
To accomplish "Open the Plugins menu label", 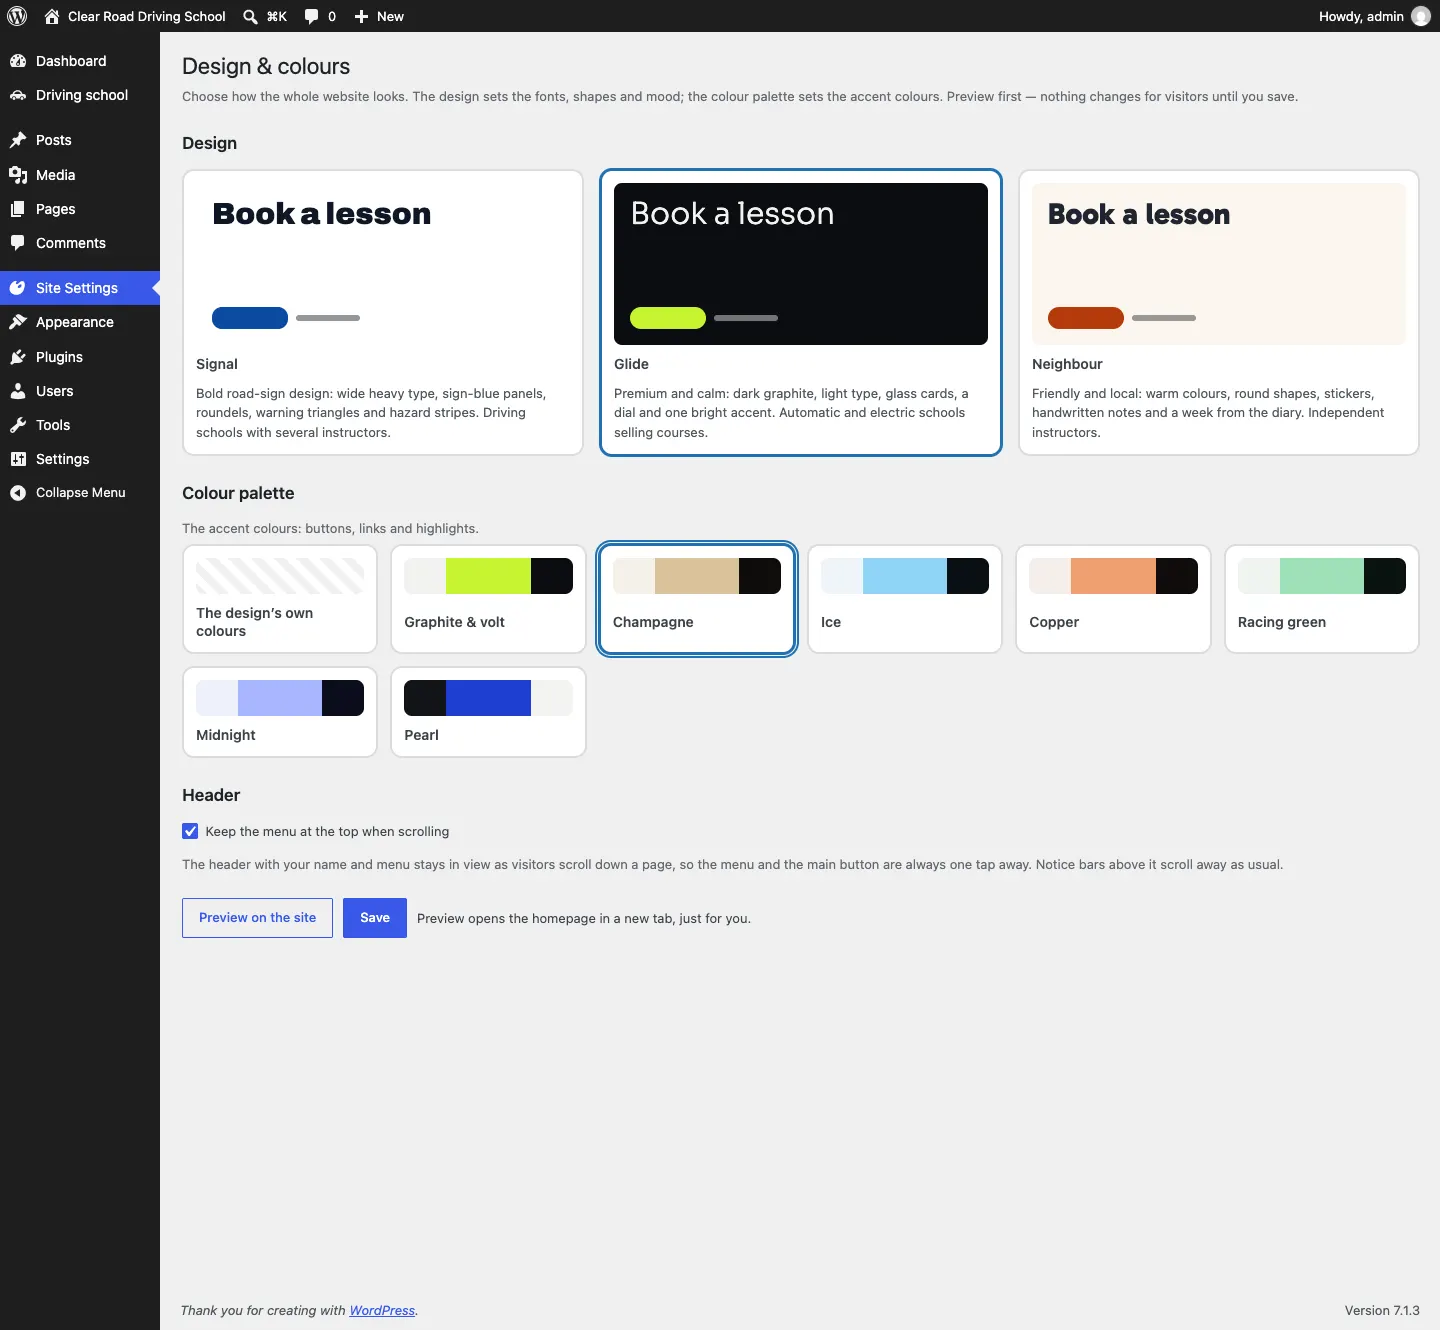I will click(59, 357).
